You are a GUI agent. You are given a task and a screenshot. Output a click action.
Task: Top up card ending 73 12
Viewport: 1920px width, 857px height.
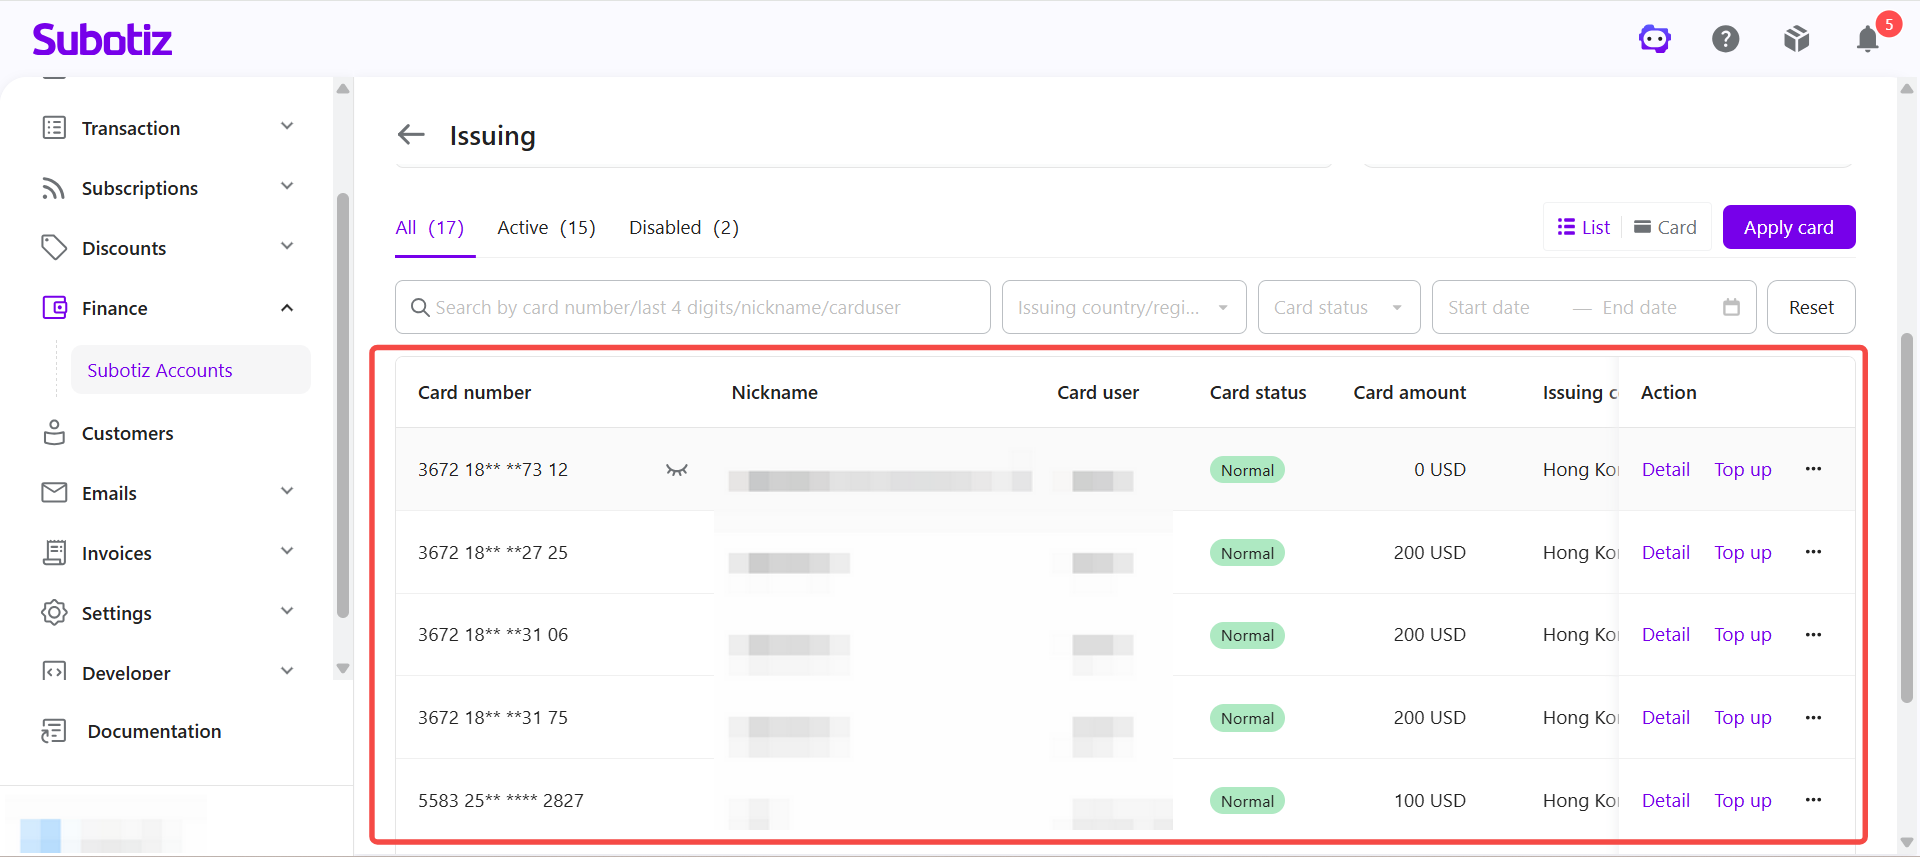1743,469
